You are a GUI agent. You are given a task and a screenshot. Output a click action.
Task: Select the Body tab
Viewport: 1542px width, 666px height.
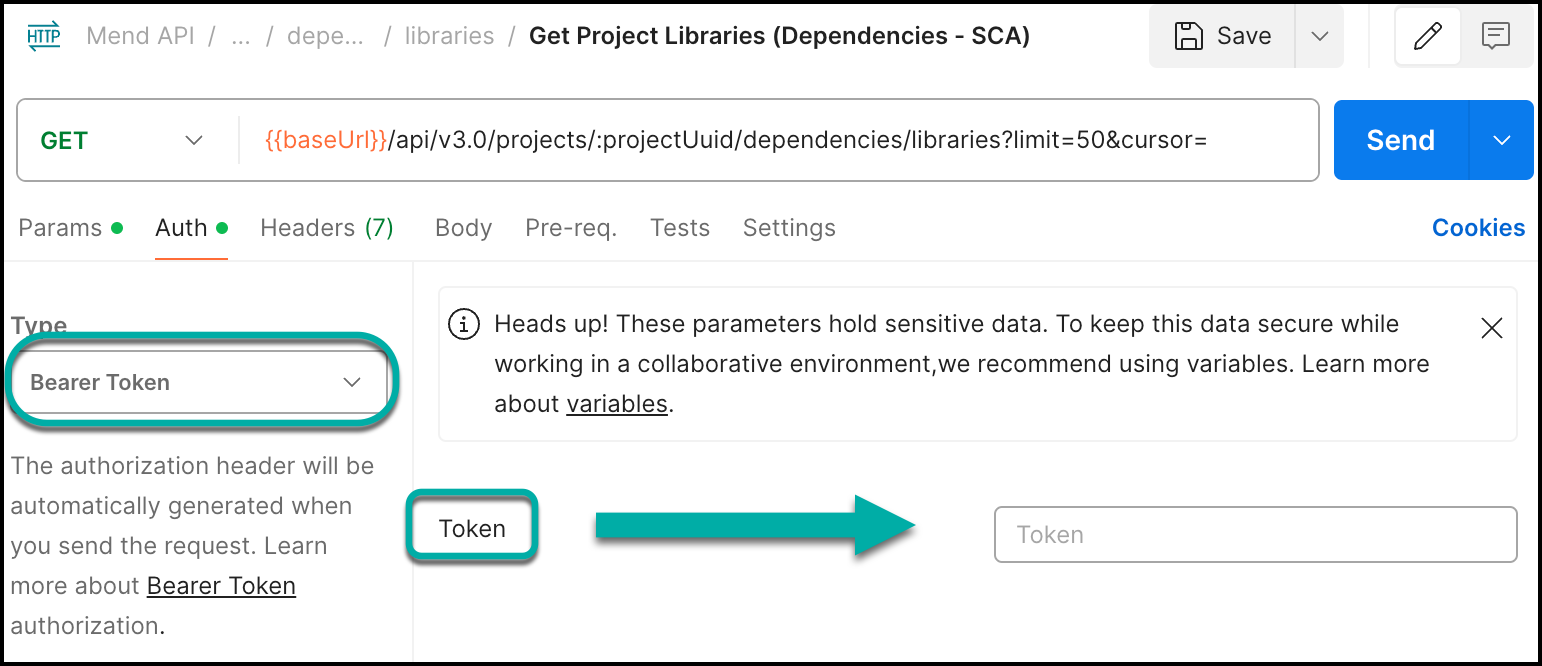463,228
